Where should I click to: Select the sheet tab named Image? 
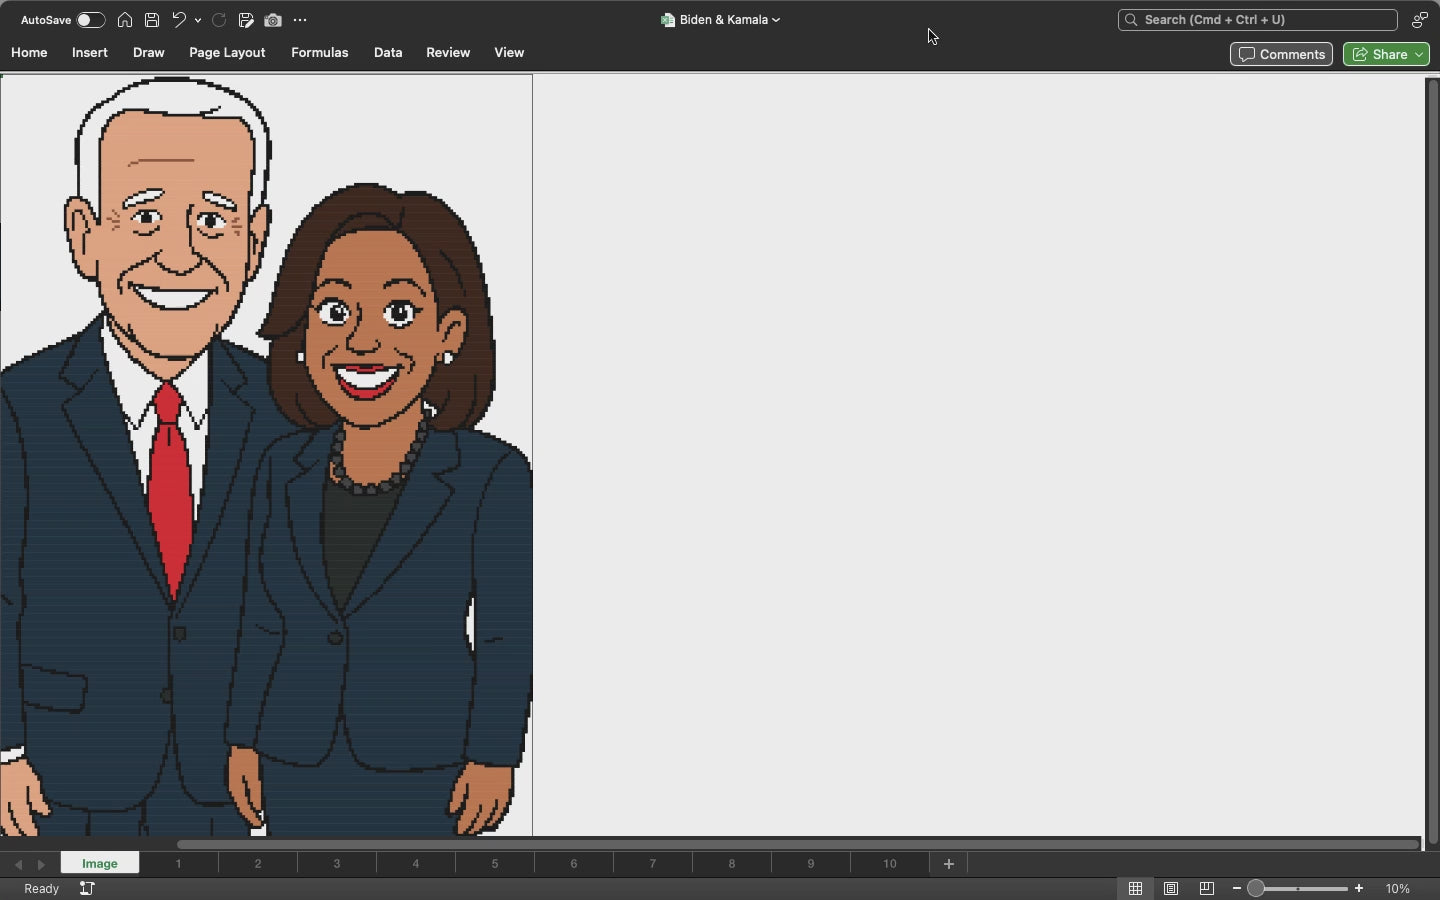tap(99, 864)
